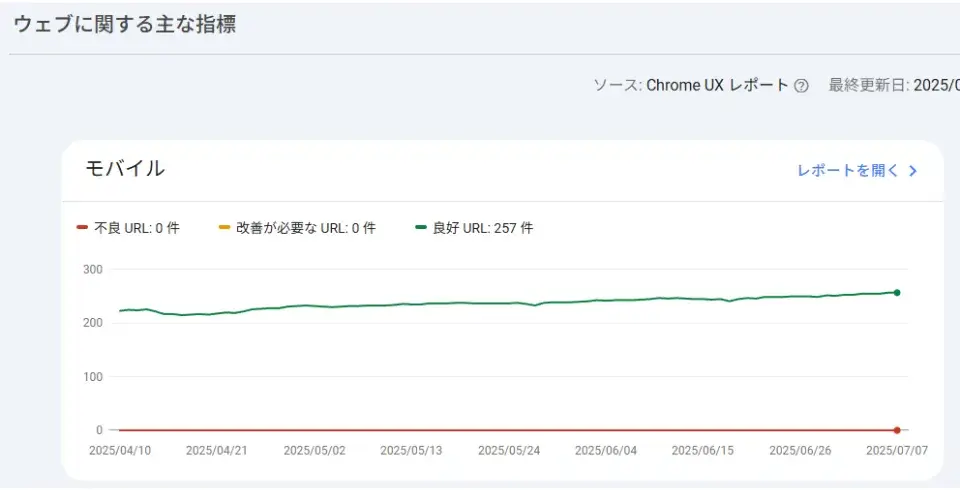The image size is (960, 490).
Task: Click the 最終更新日 label
Action: coord(869,85)
